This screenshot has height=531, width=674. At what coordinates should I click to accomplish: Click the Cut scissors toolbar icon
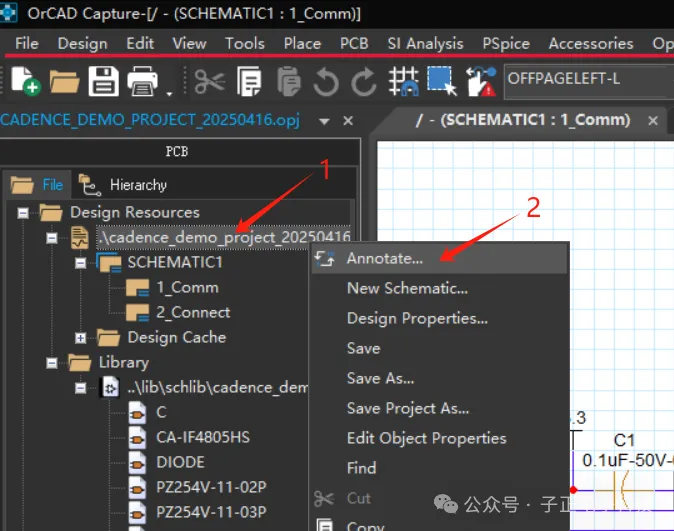(209, 81)
